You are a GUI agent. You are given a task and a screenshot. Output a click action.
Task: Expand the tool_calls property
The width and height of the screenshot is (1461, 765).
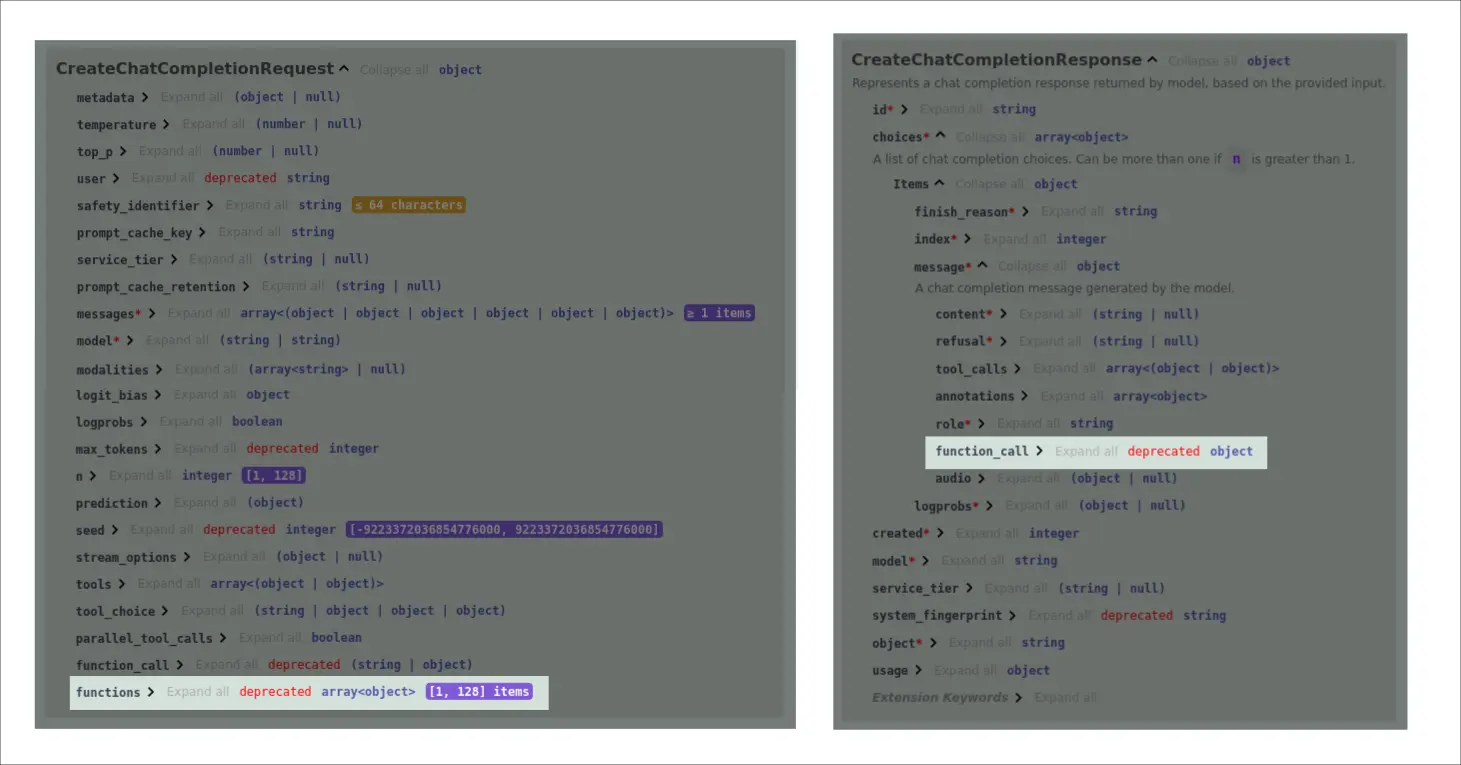(1018, 368)
